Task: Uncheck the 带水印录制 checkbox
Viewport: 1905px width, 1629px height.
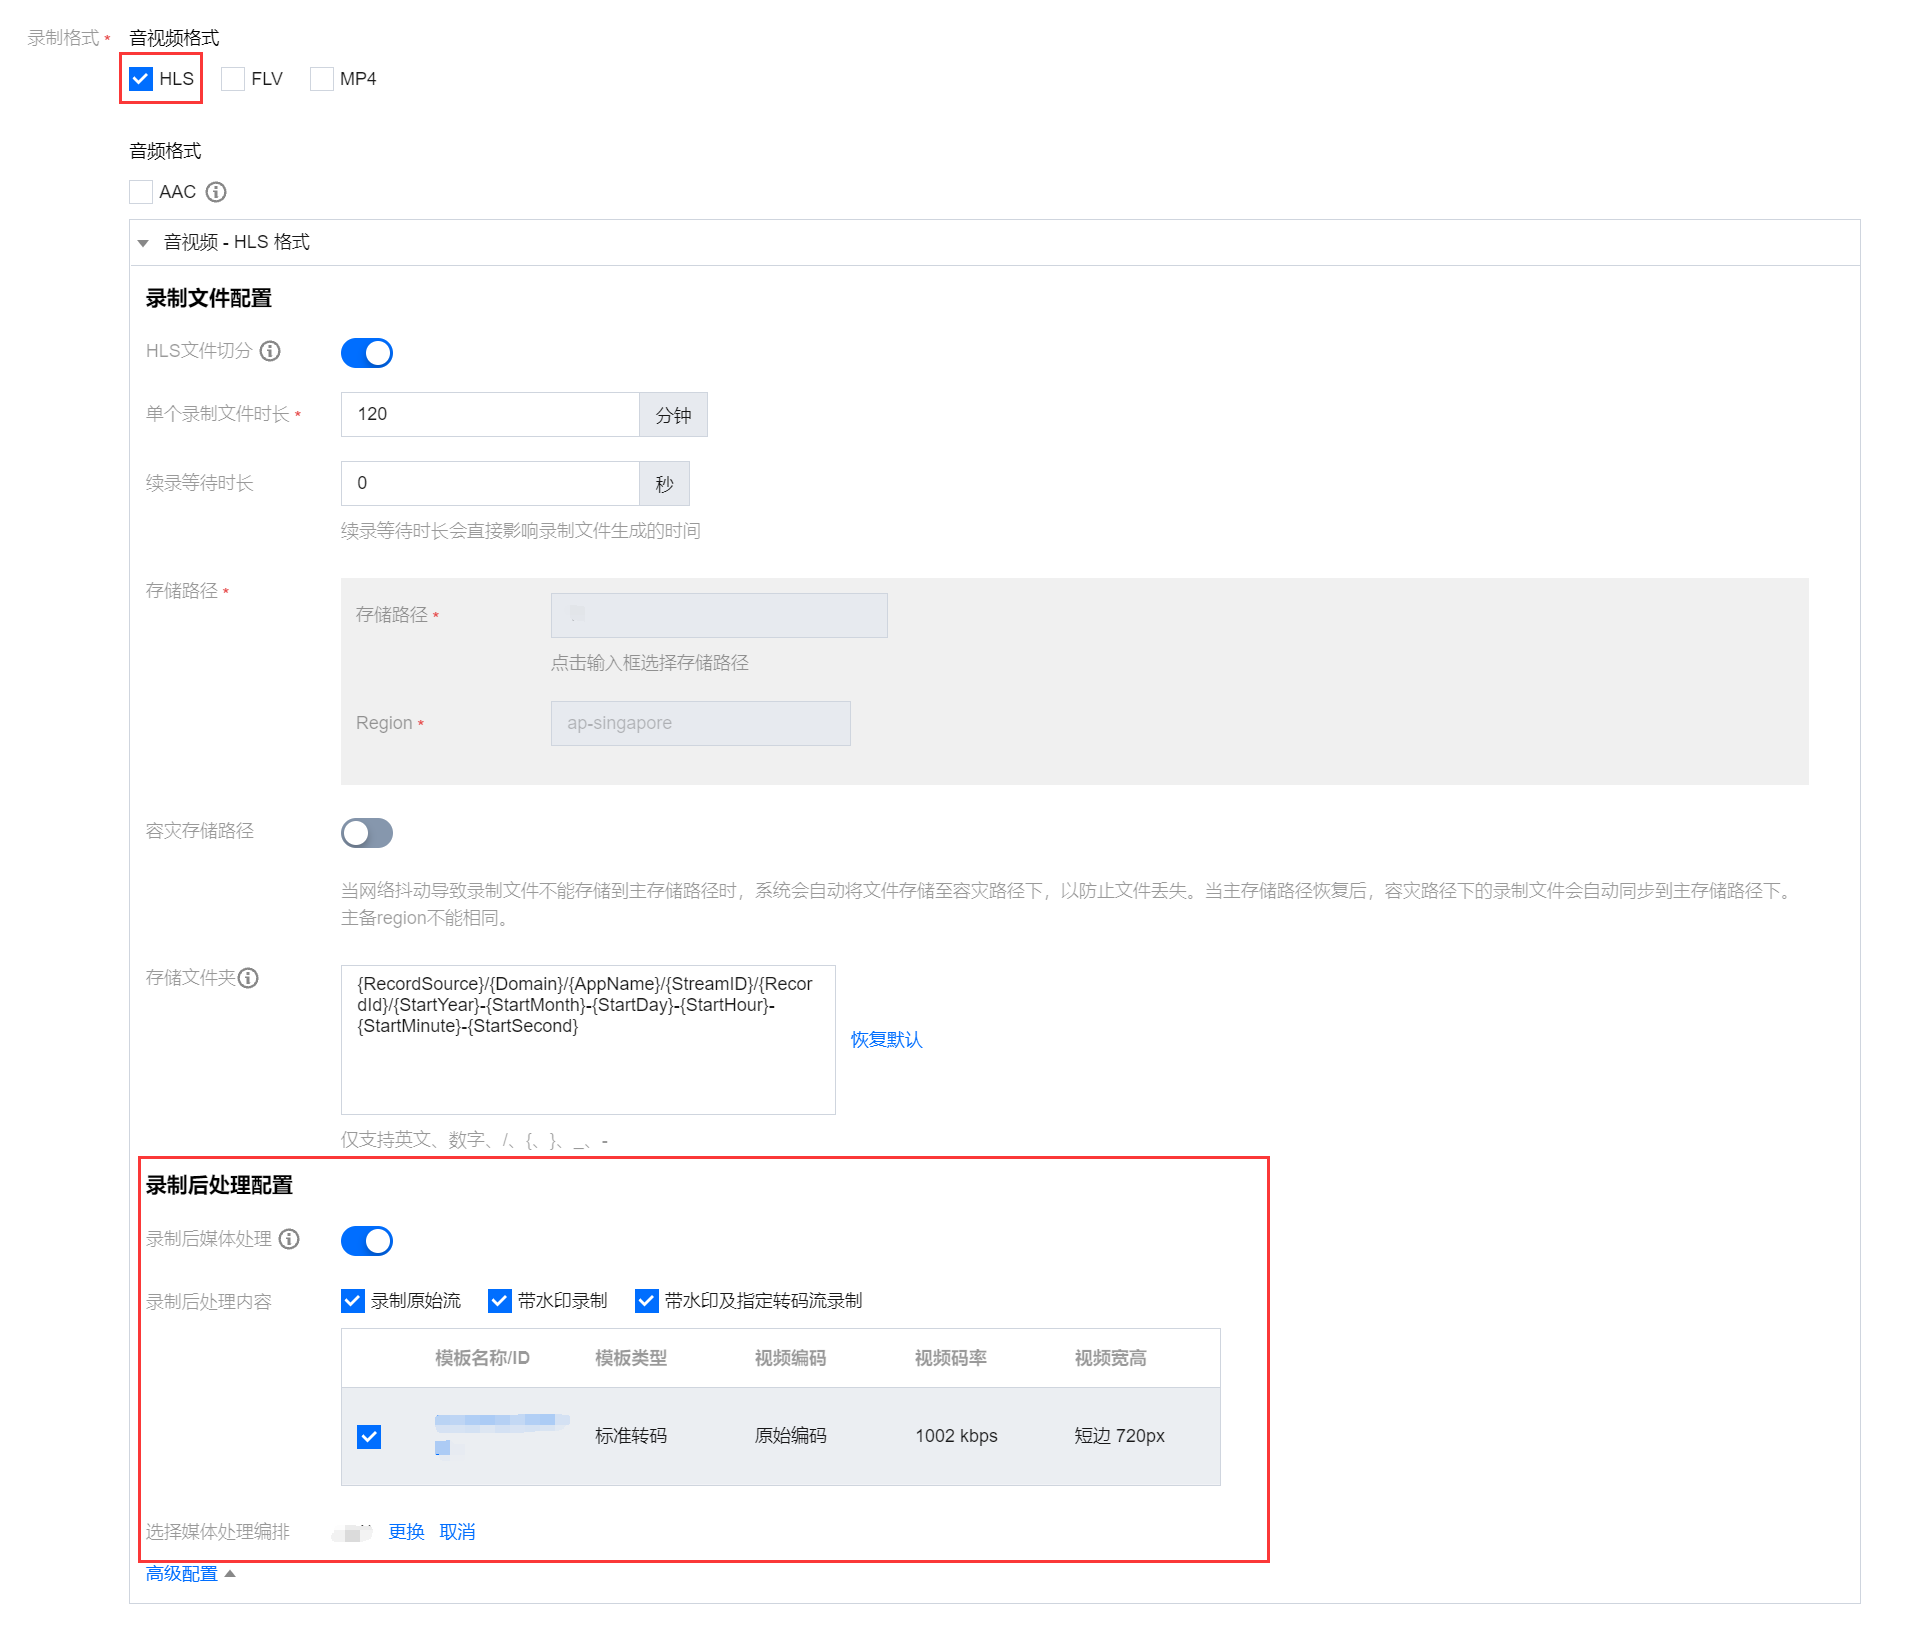Action: [499, 1301]
